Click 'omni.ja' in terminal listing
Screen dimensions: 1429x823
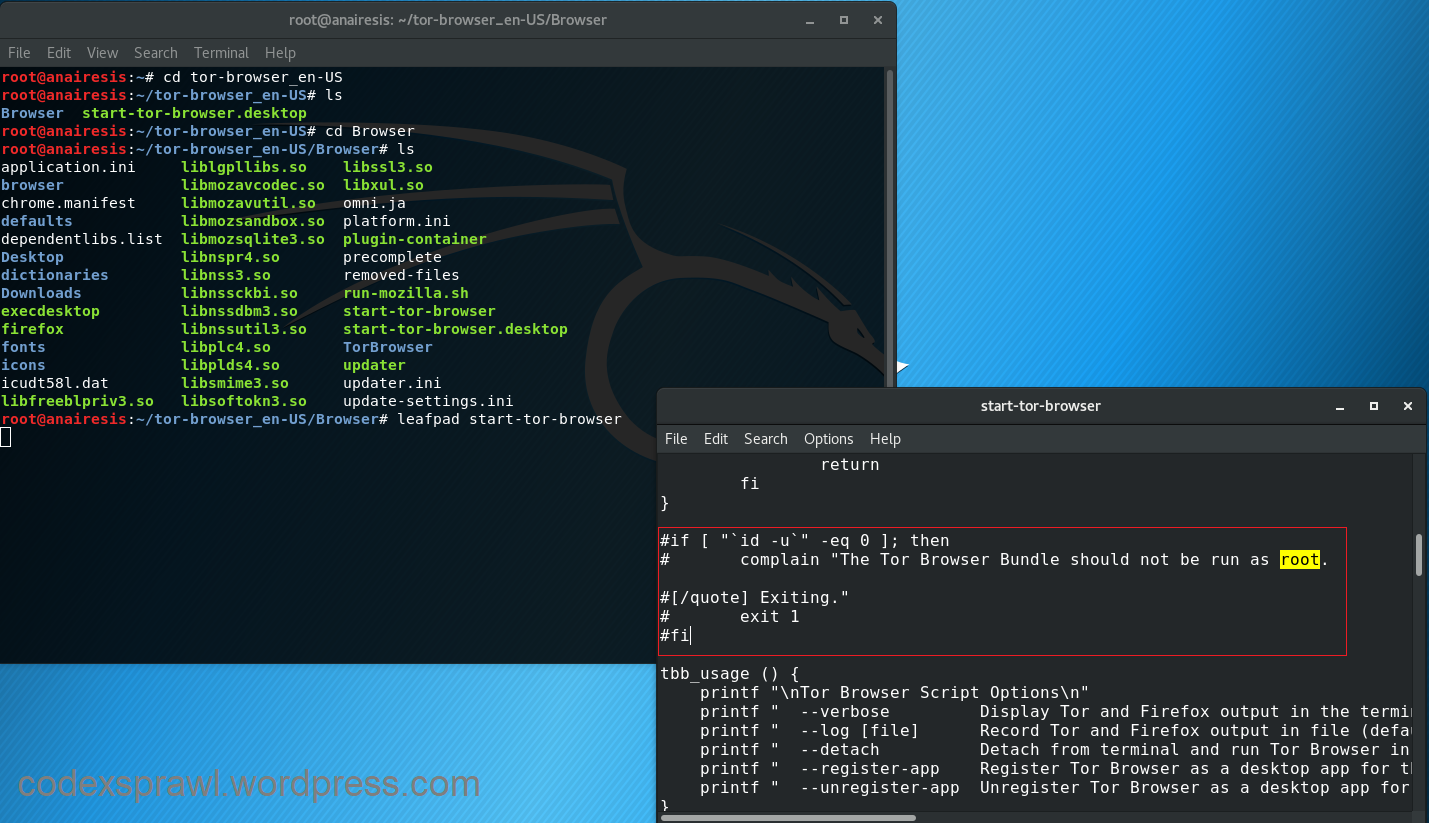click(374, 203)
